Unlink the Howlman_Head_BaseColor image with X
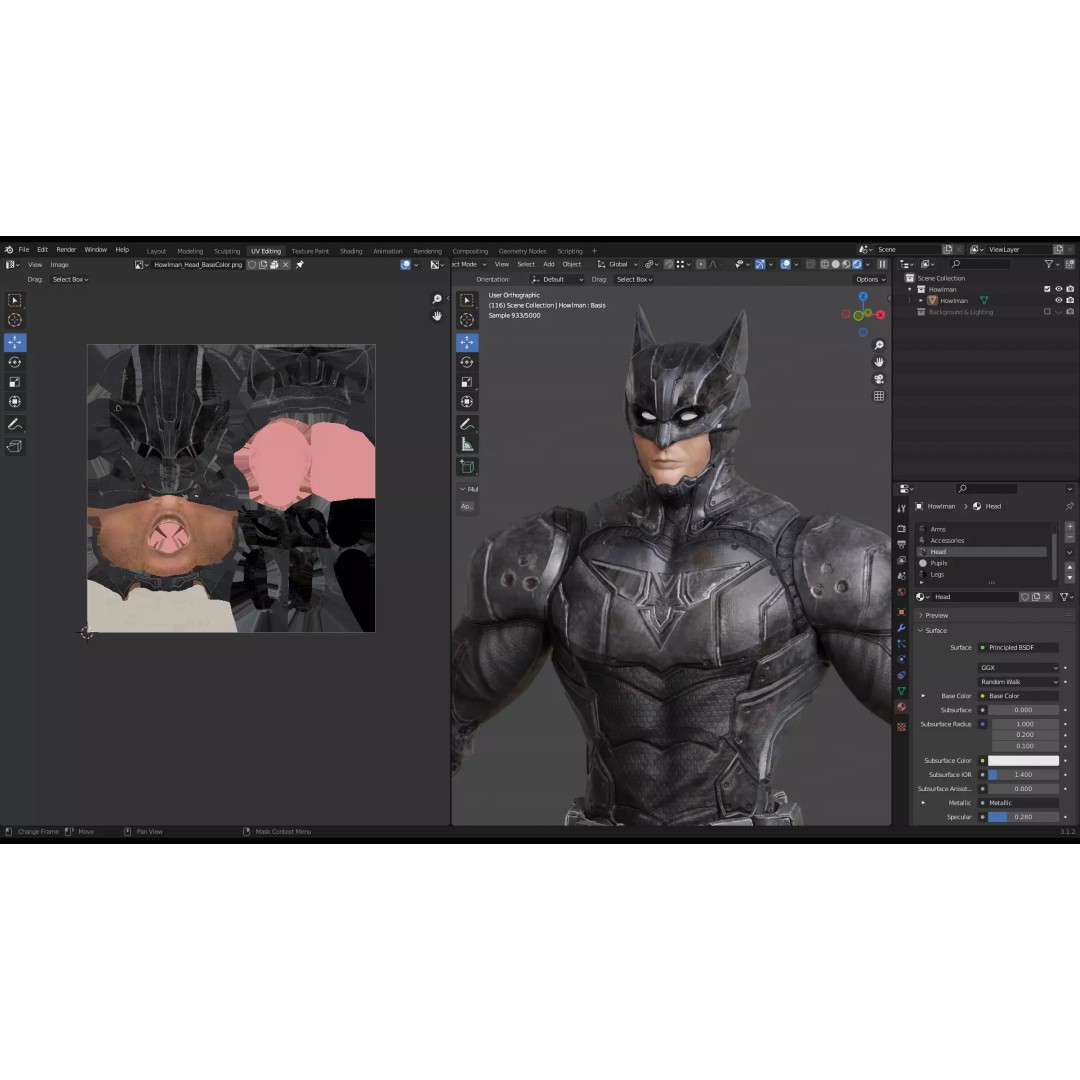This screenshot has width=1080, height=1080. 285,264
